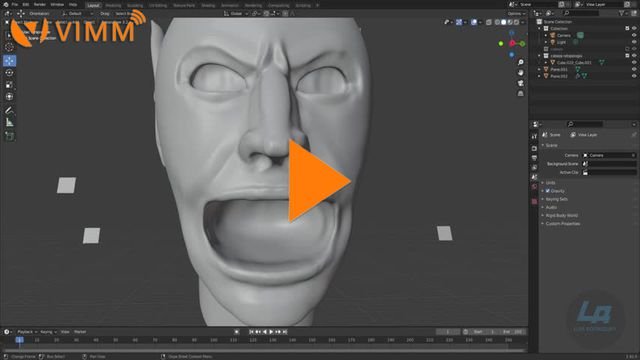Select the 3D Cursor tool
640x360 pixels.
pyautogui.click(x=9, y=47)
